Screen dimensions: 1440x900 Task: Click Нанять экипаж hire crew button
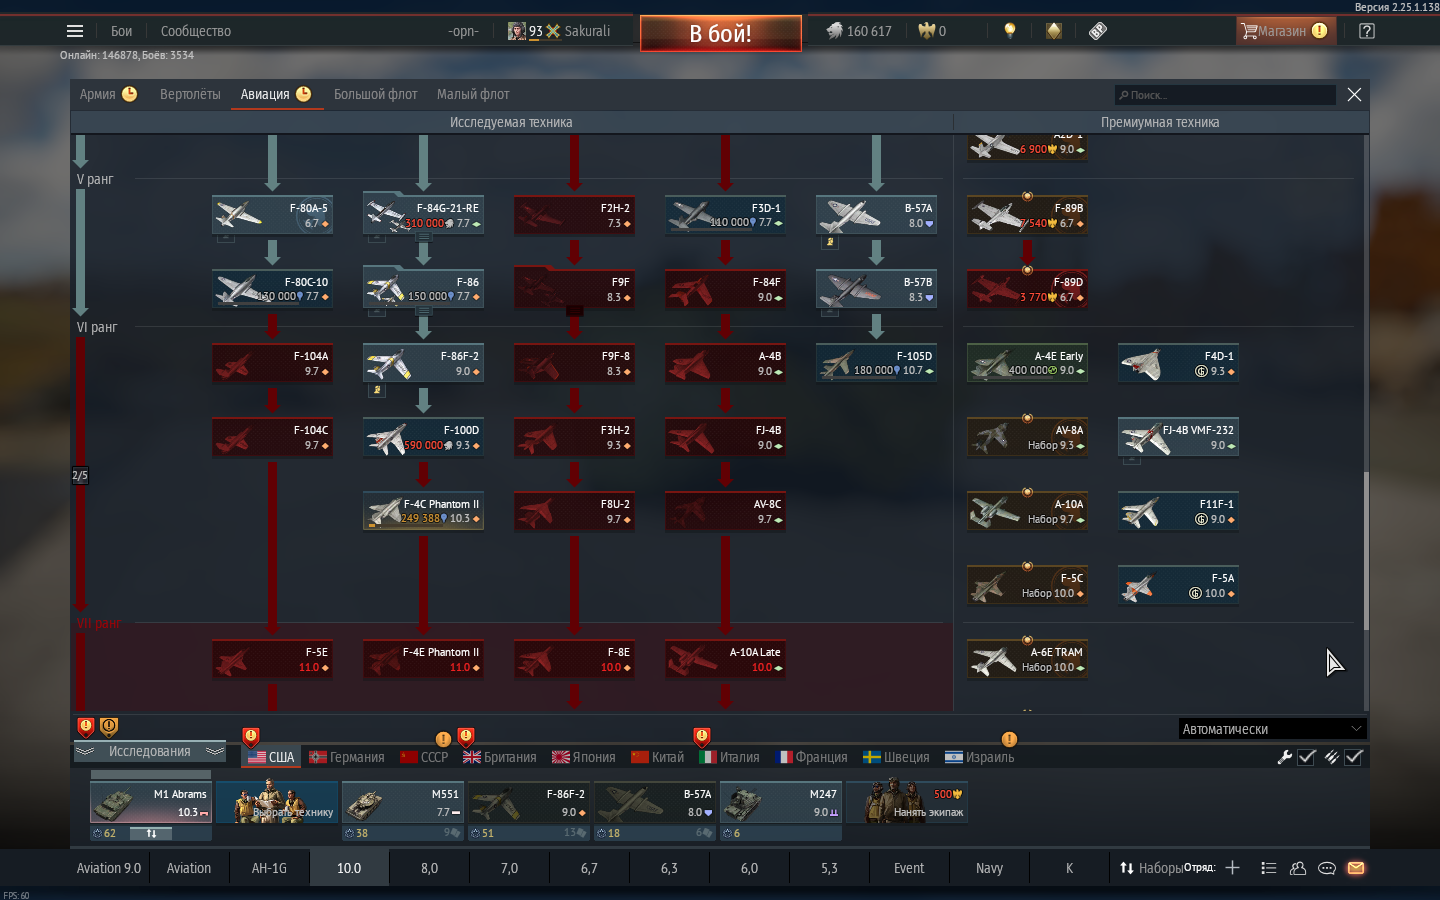pos(906,802)
